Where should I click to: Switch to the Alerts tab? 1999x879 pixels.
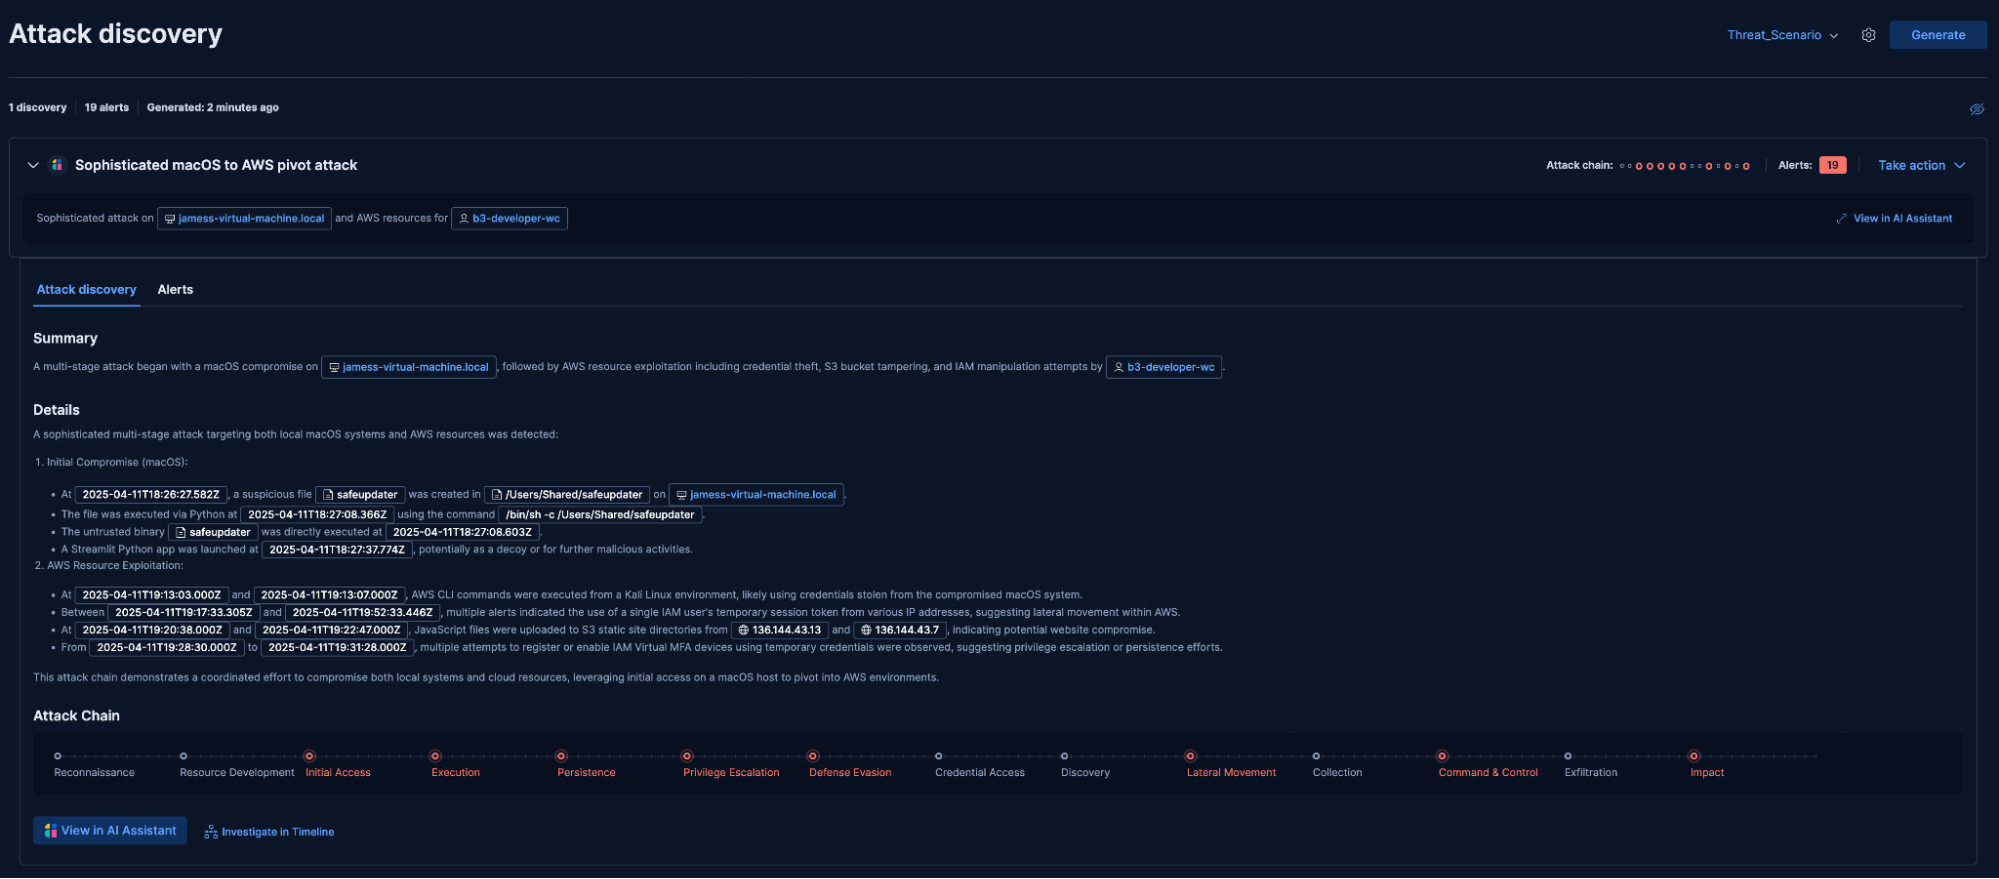(175, 290)
